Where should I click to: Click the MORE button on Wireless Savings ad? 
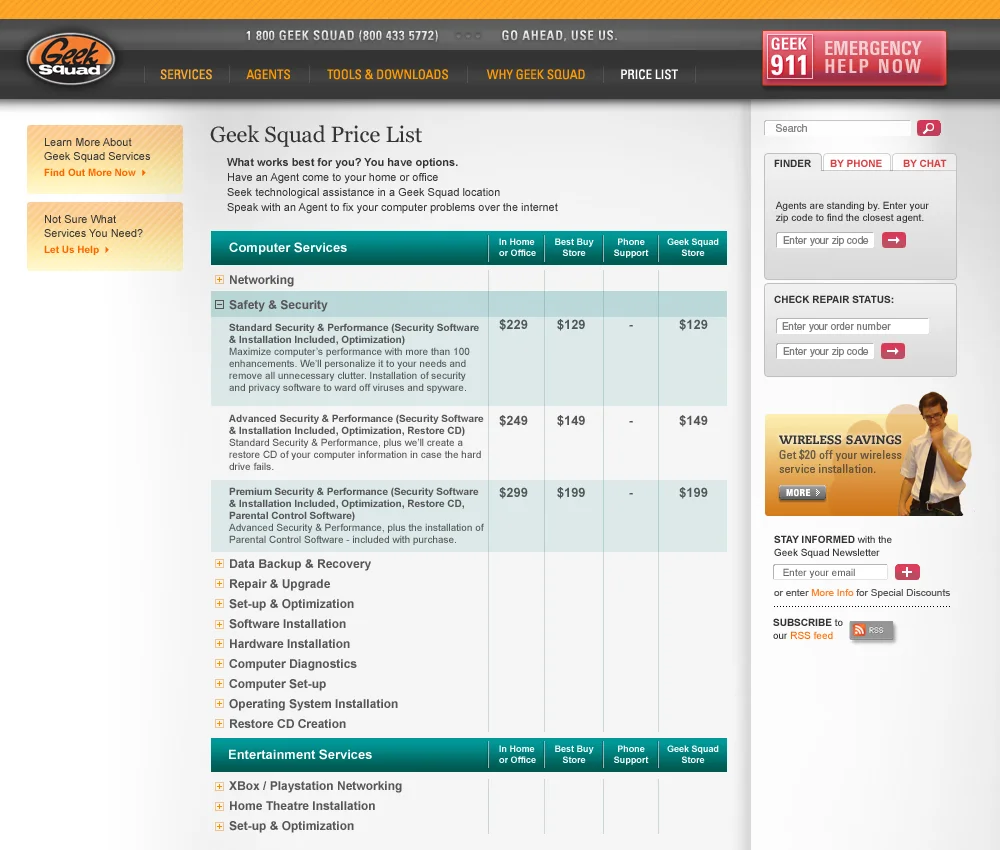tap(802, 493)
